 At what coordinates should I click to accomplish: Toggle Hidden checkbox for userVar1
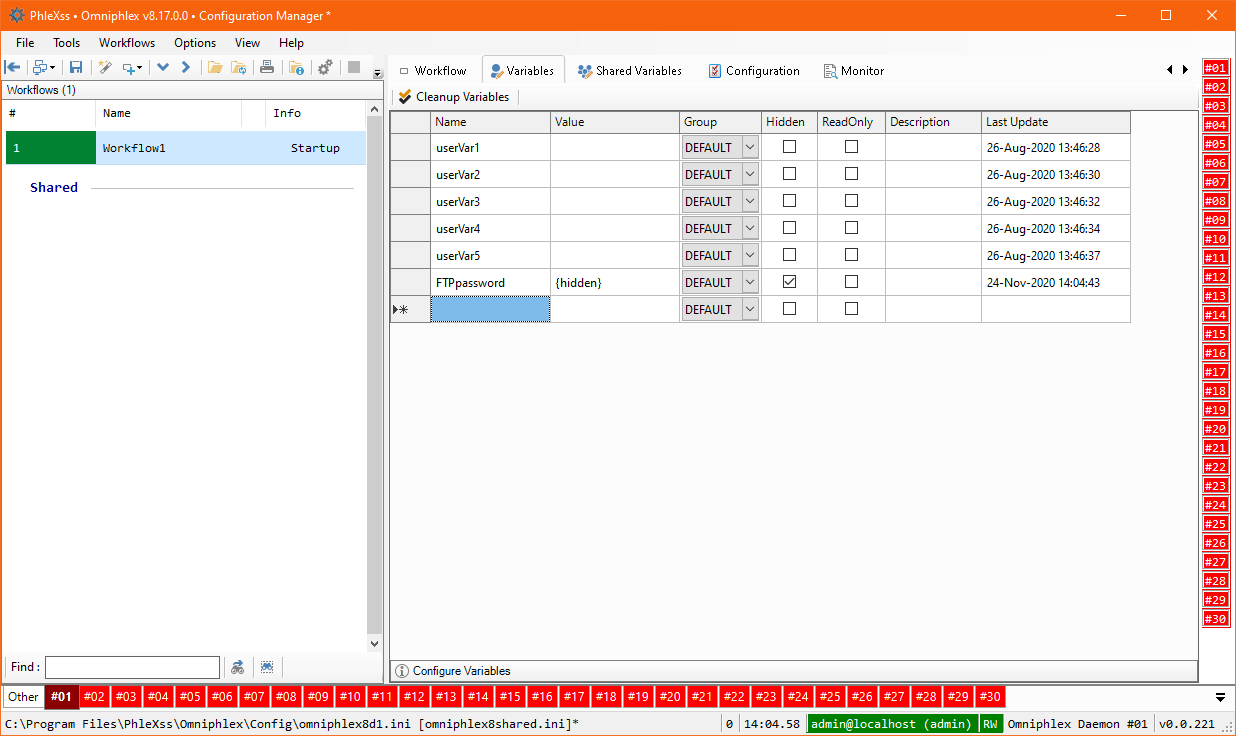[x=789, y=147]
